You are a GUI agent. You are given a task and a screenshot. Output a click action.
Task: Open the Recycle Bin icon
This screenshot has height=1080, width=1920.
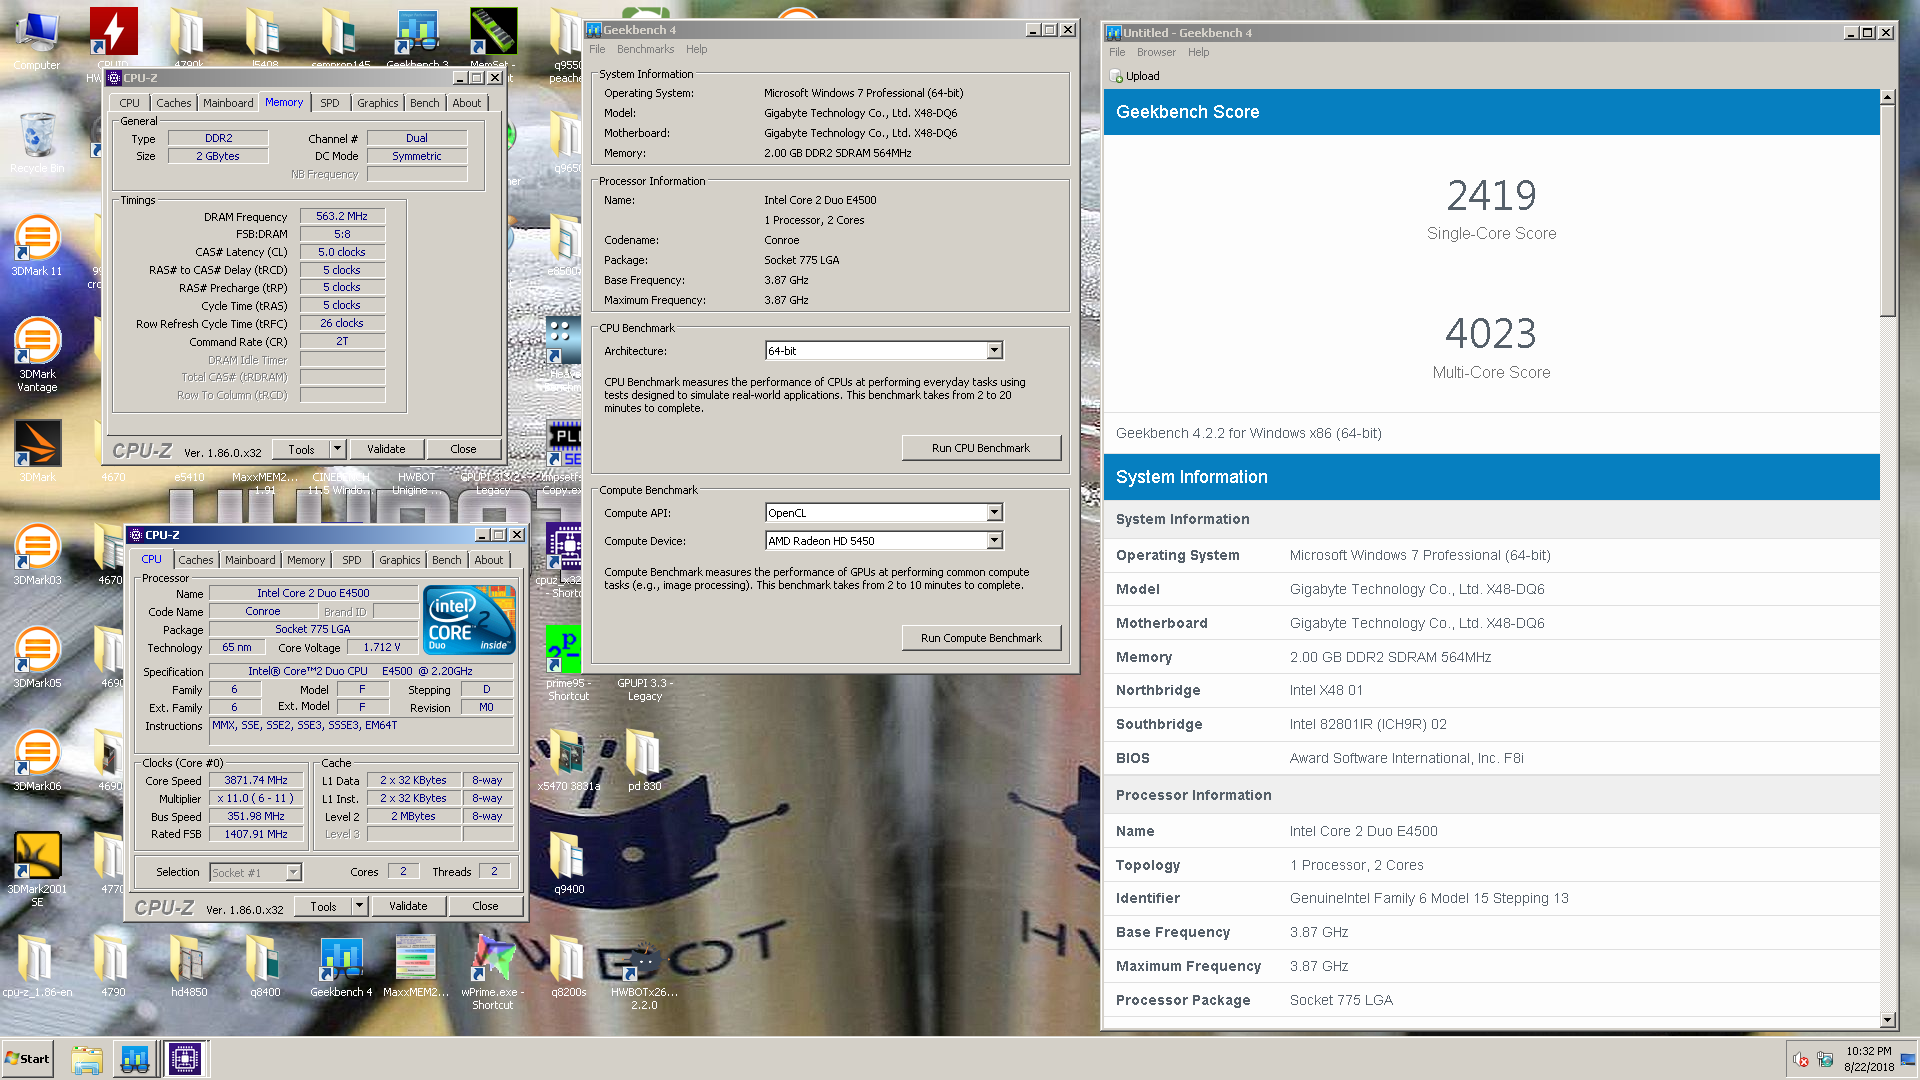coord(37,142)
